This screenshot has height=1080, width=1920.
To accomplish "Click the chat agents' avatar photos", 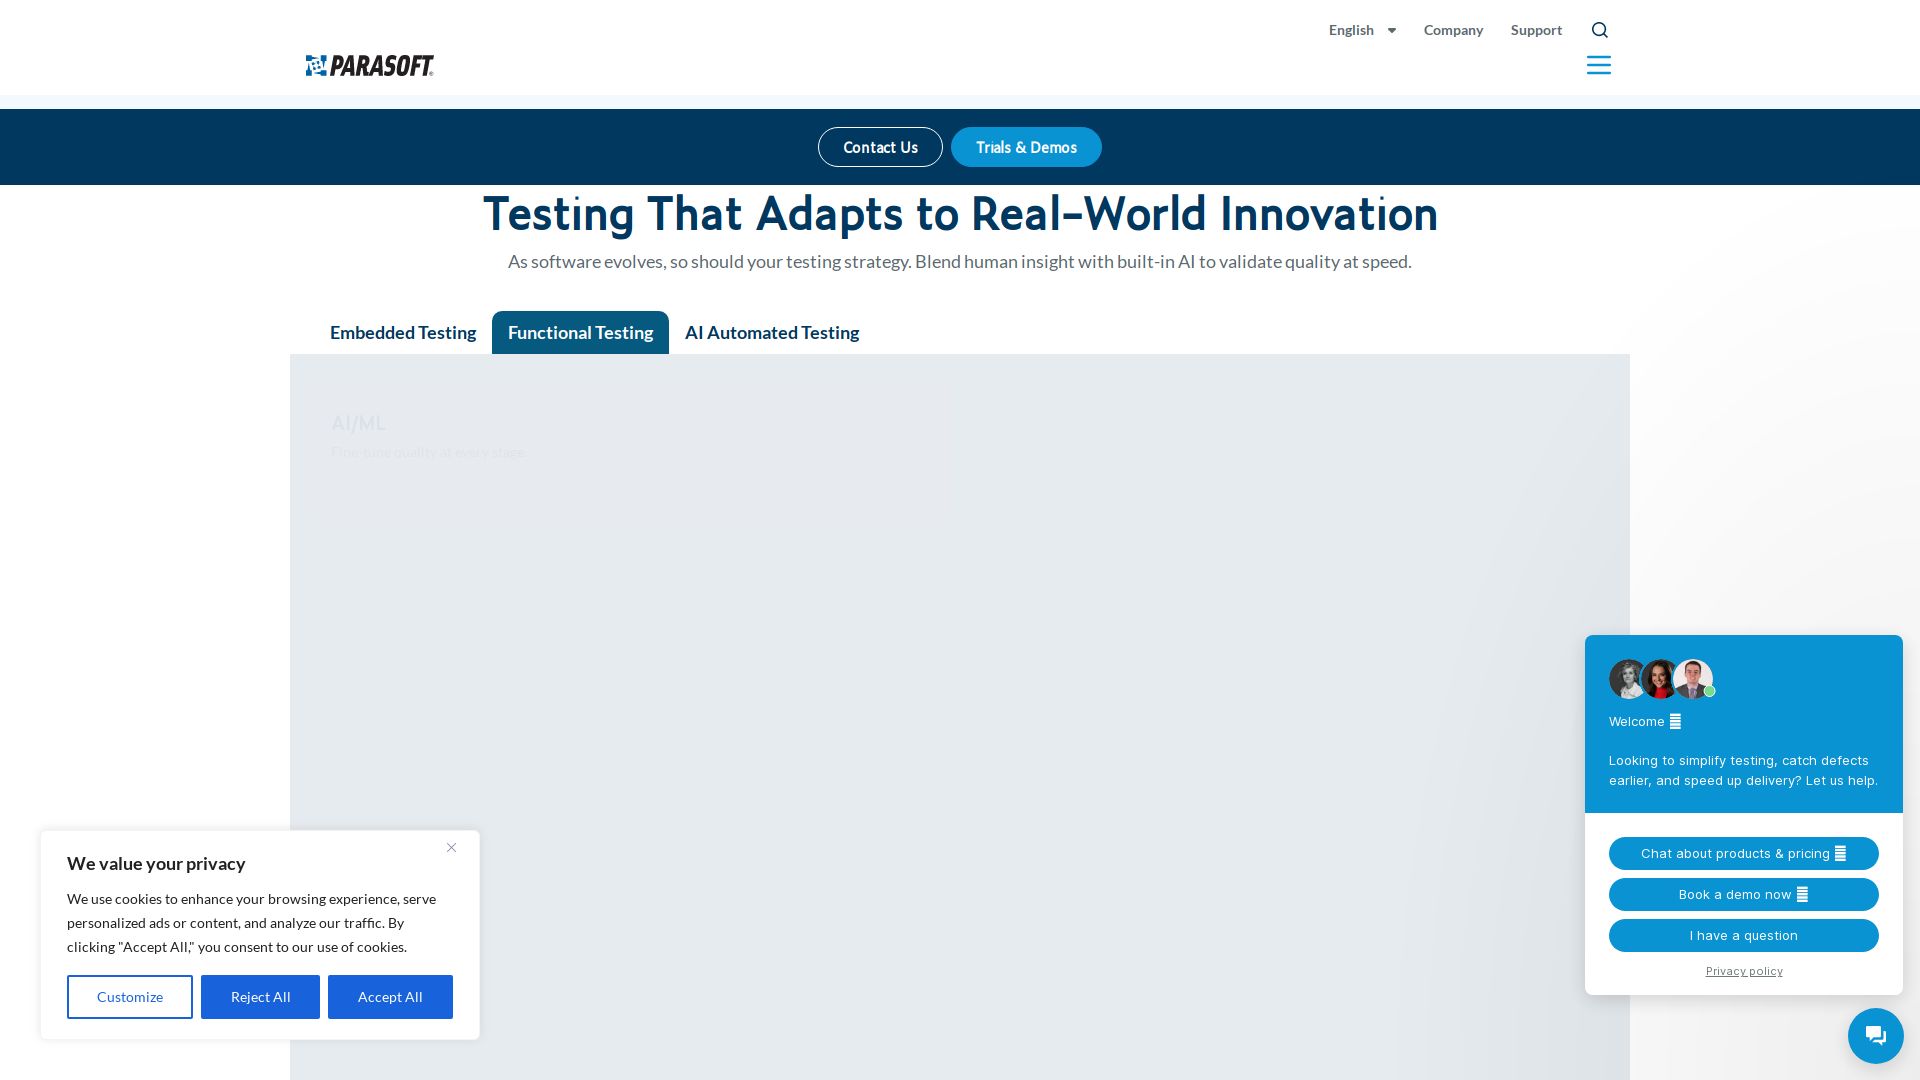I will 1660,679.
